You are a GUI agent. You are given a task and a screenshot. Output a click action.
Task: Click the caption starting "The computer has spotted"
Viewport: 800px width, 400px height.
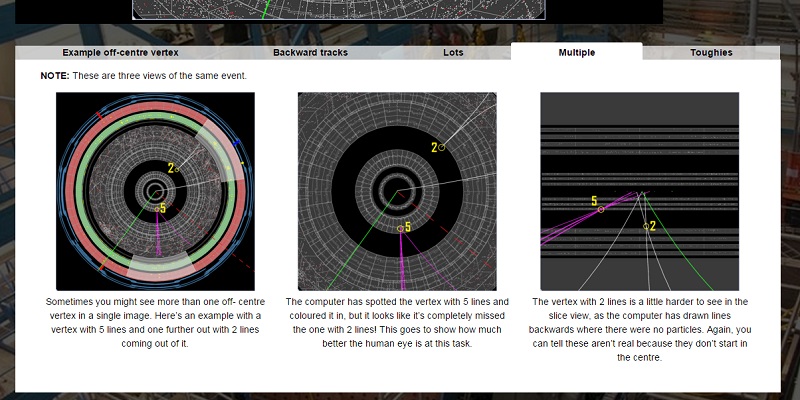click(397, 322)
